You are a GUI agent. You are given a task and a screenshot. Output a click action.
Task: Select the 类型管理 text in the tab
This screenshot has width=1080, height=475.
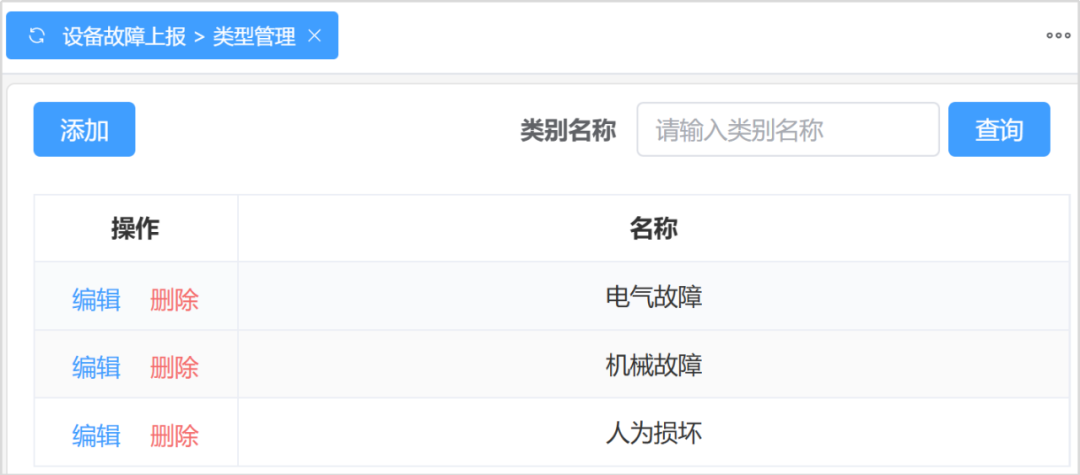click(x=254, y=36)
